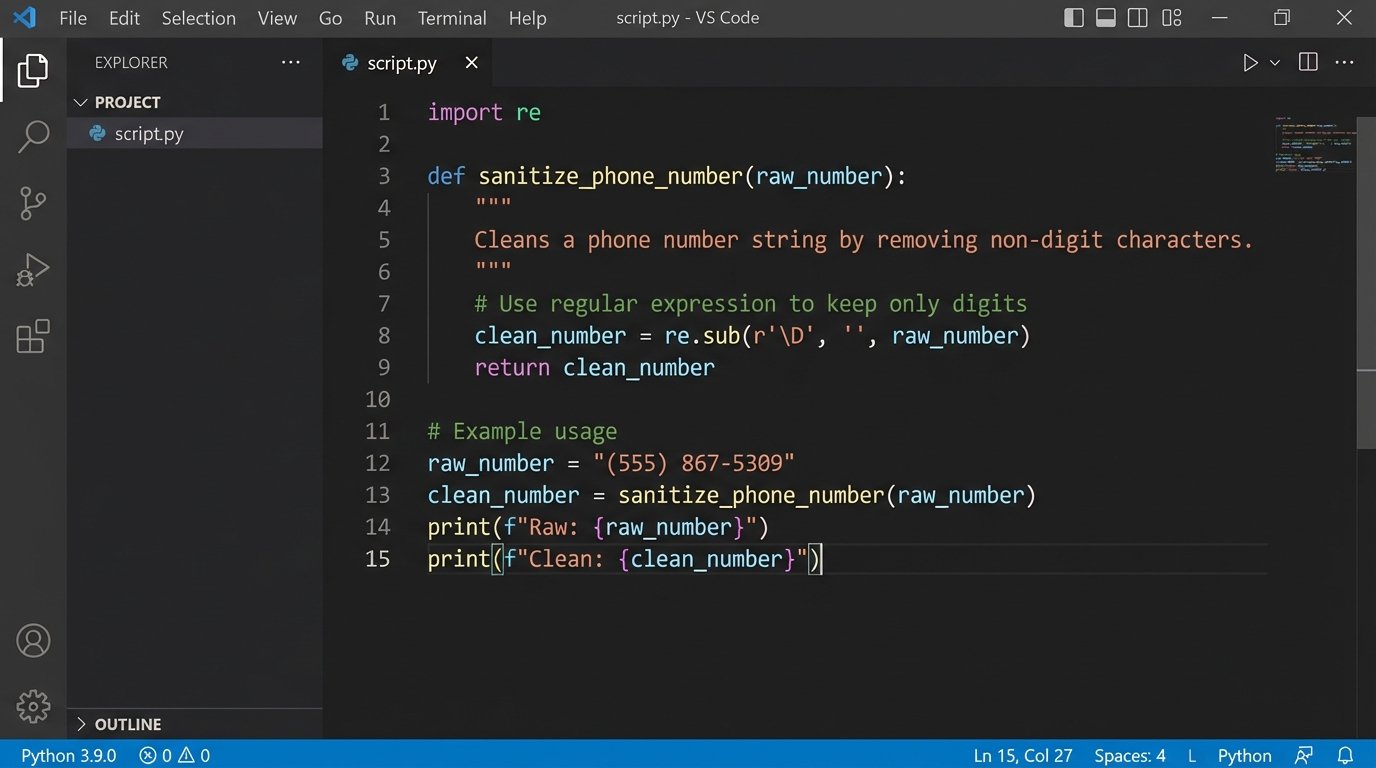Image resolution: width=1376 pixels, height=768 pixels.
Task: Open the Explorer view in activity bar
Action: pos(33,70)
